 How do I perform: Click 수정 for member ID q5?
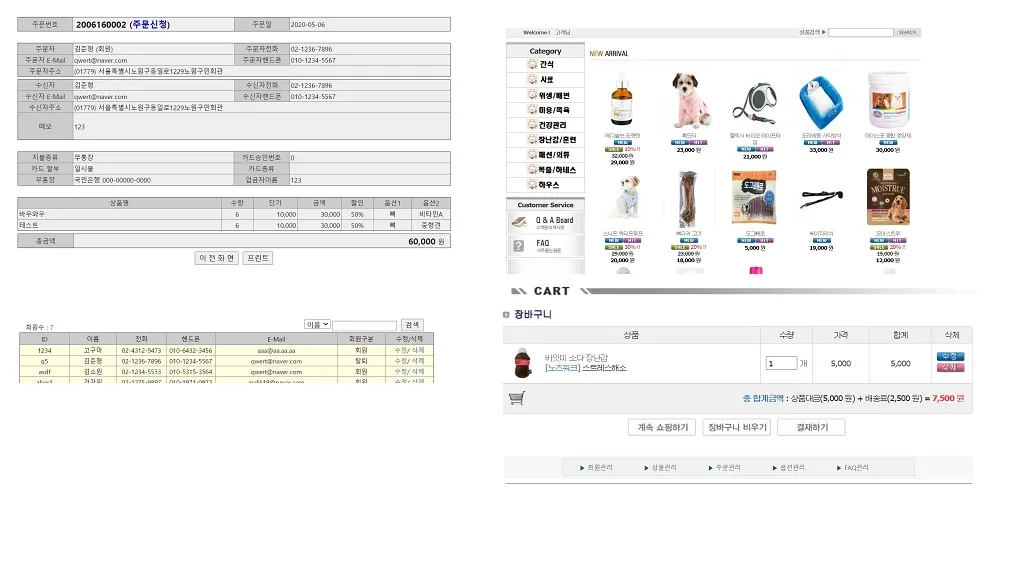pyautogui.click(x=401, y=361)
